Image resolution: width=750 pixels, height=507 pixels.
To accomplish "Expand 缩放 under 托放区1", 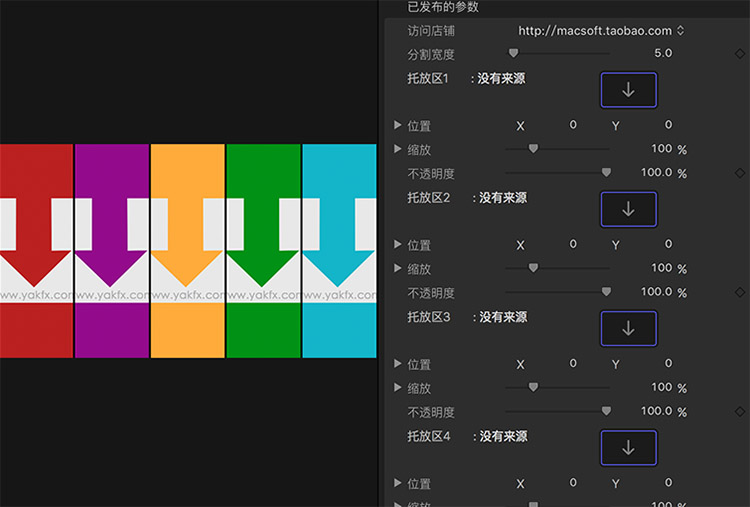I will tap(397, 149).
